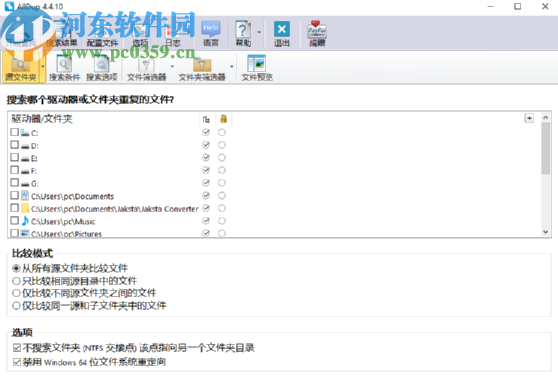Check the C:\Users\pc\Music folder checkbox
This screenshot has height=379, width=558.
point(15,221)
